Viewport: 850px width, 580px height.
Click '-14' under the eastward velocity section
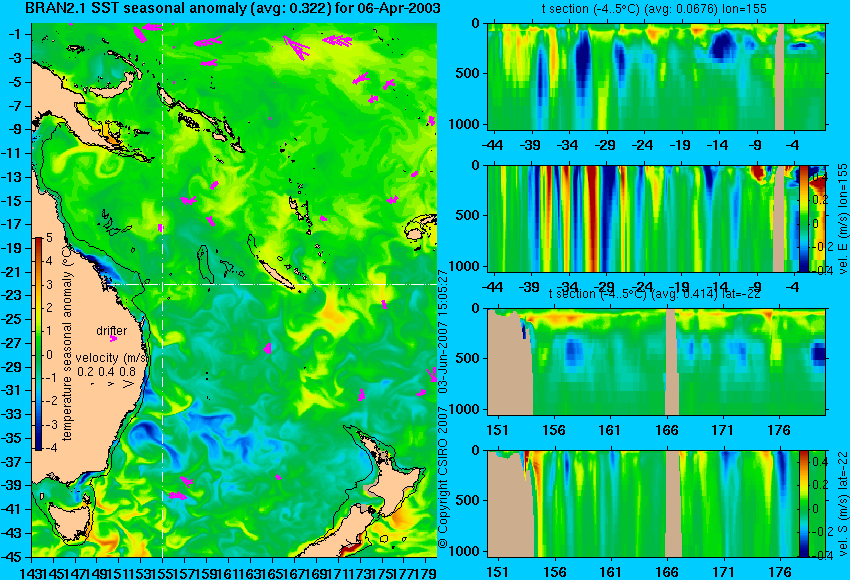coord(718,287)
